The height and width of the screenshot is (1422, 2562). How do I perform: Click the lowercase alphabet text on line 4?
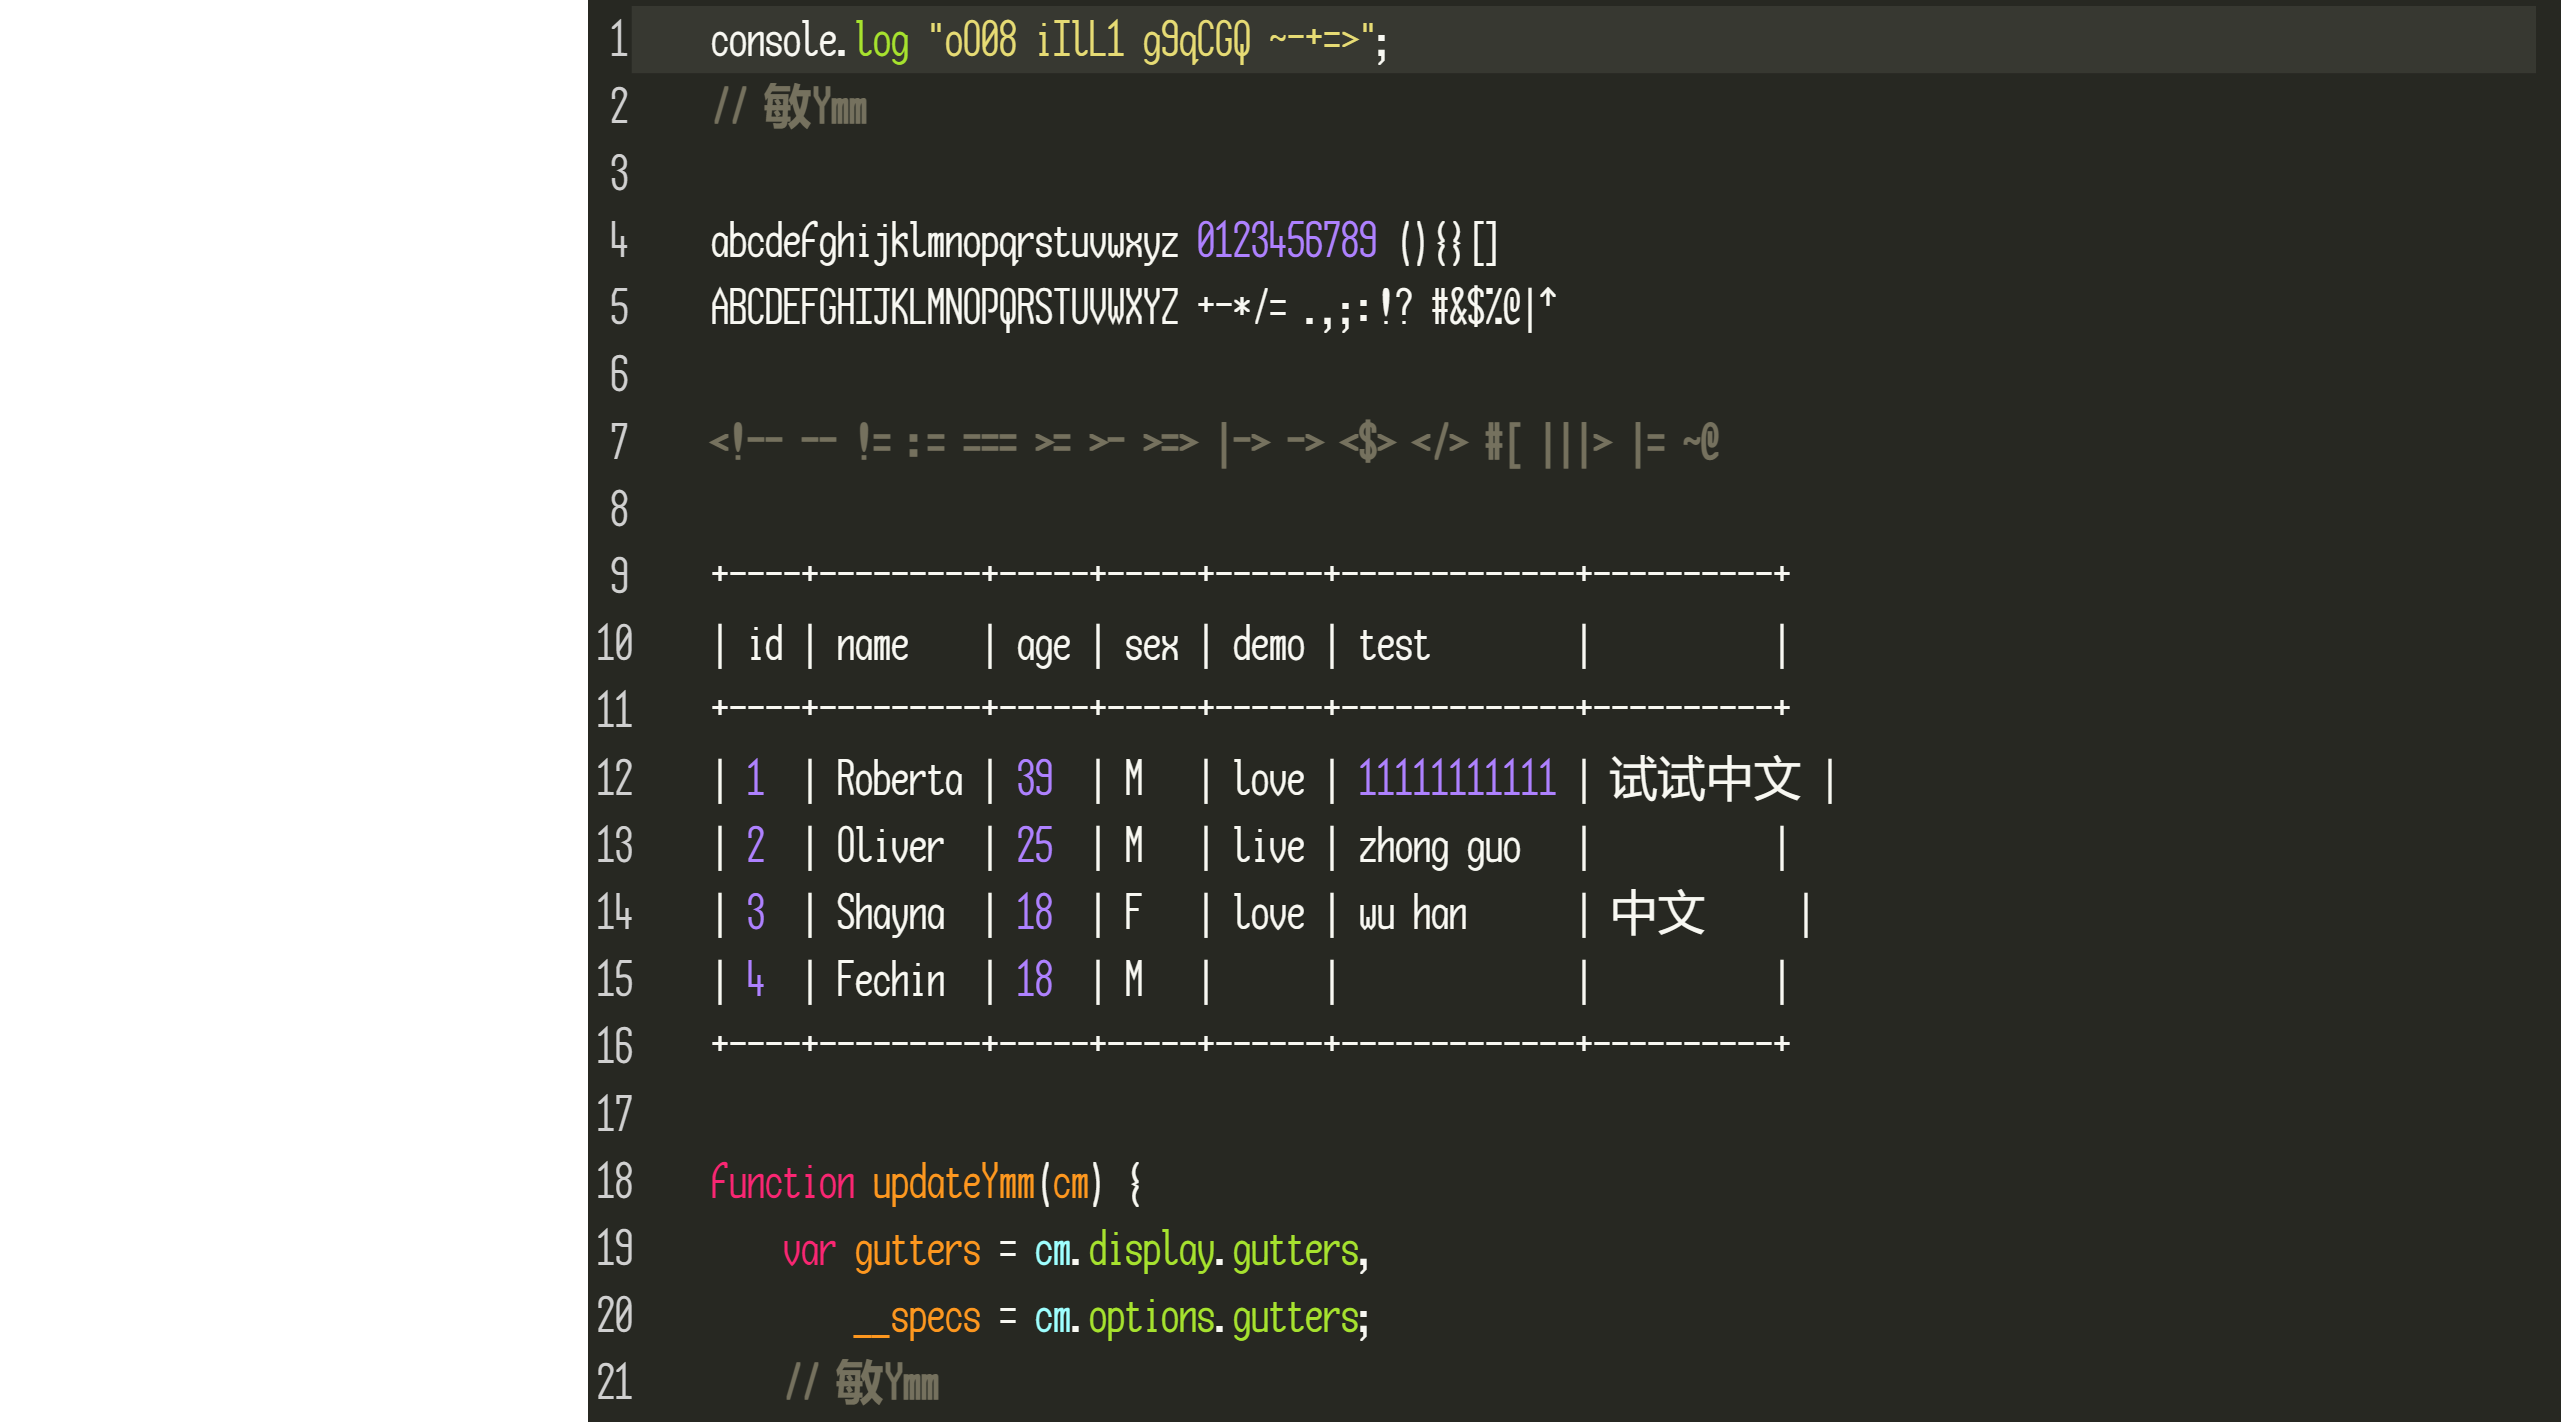pyautogui.click(x=944, y=243)
